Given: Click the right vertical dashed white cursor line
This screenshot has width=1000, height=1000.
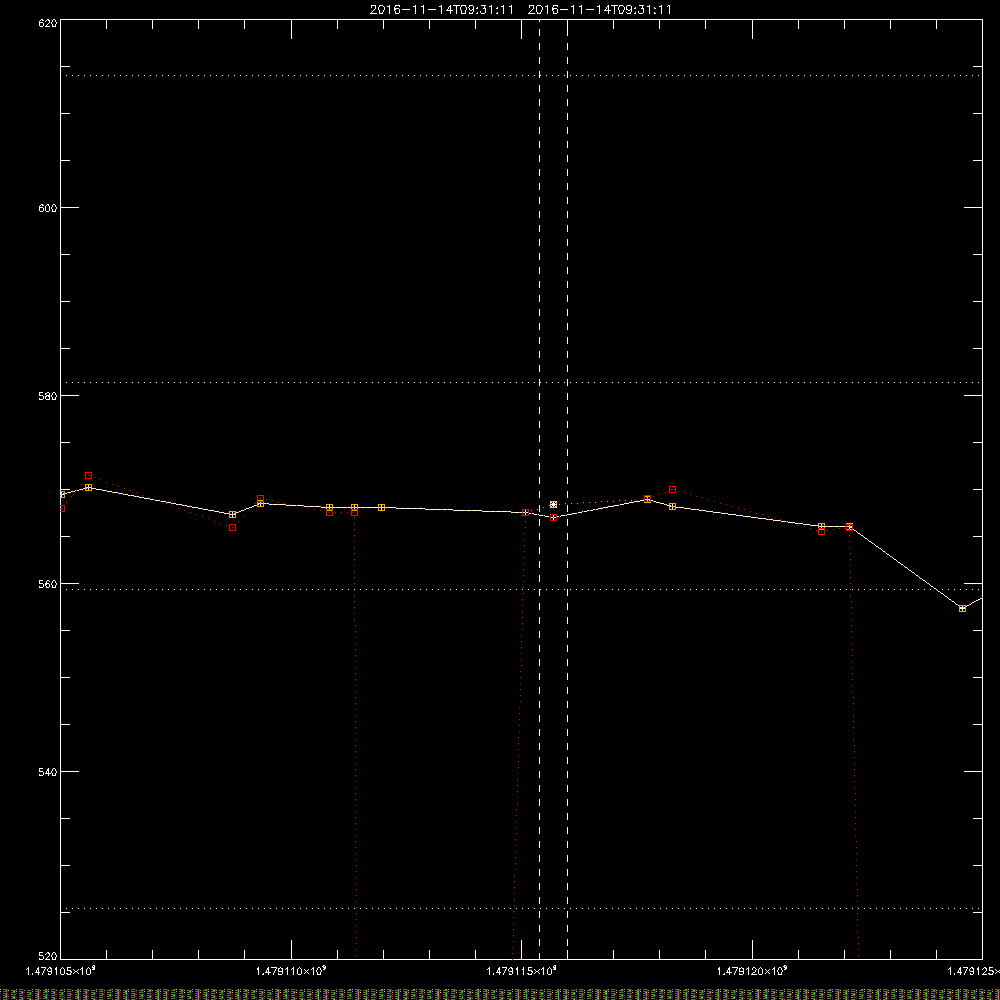Looking at the screenshot, I should tap(568, 488).
